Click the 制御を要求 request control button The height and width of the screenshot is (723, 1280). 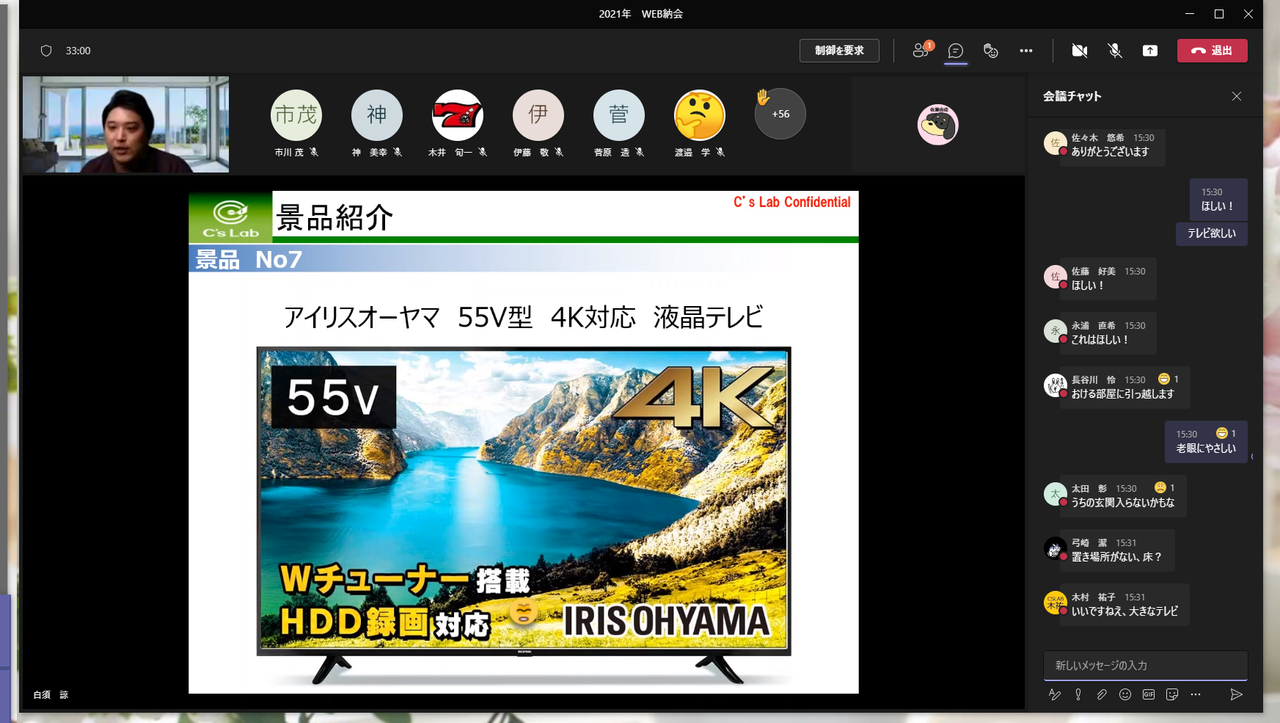point(839,51)
